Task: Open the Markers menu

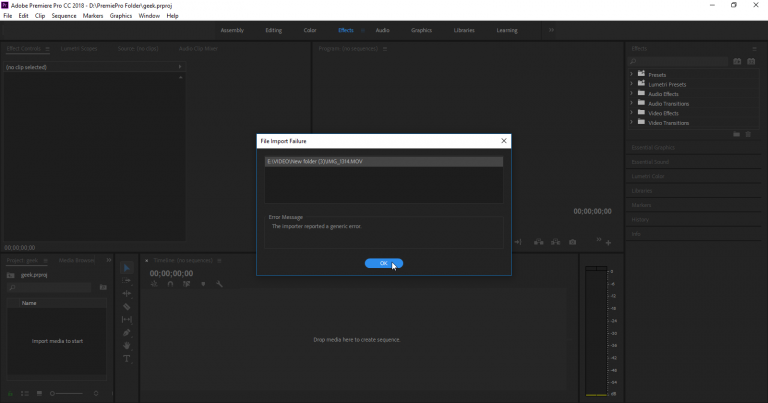Action: [x=93, y=16]
